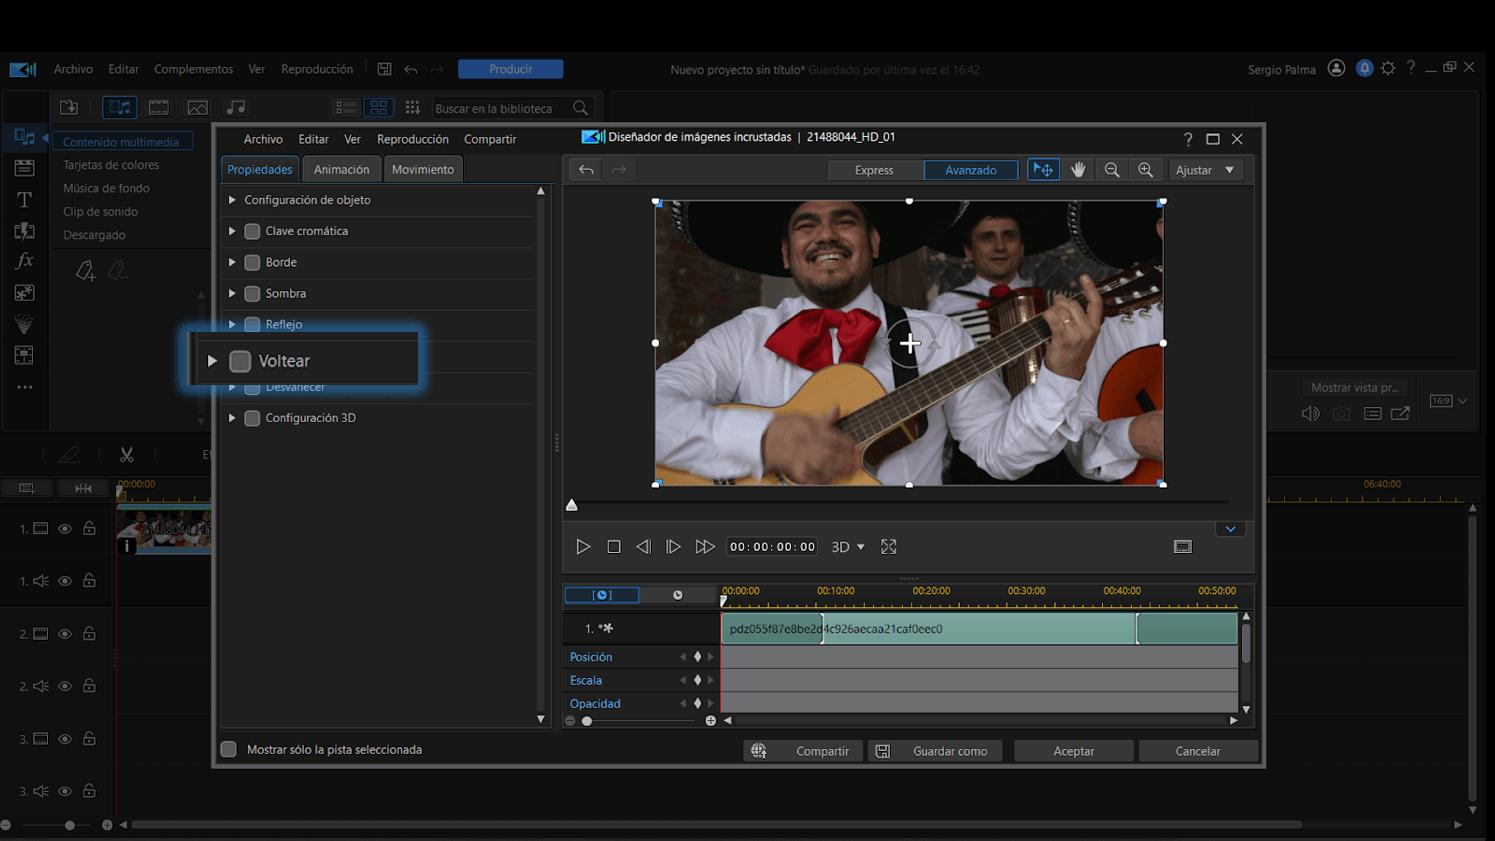1495x841 pixels.
Task: Click the Aceptar button
Action: tap(1074, 751)
